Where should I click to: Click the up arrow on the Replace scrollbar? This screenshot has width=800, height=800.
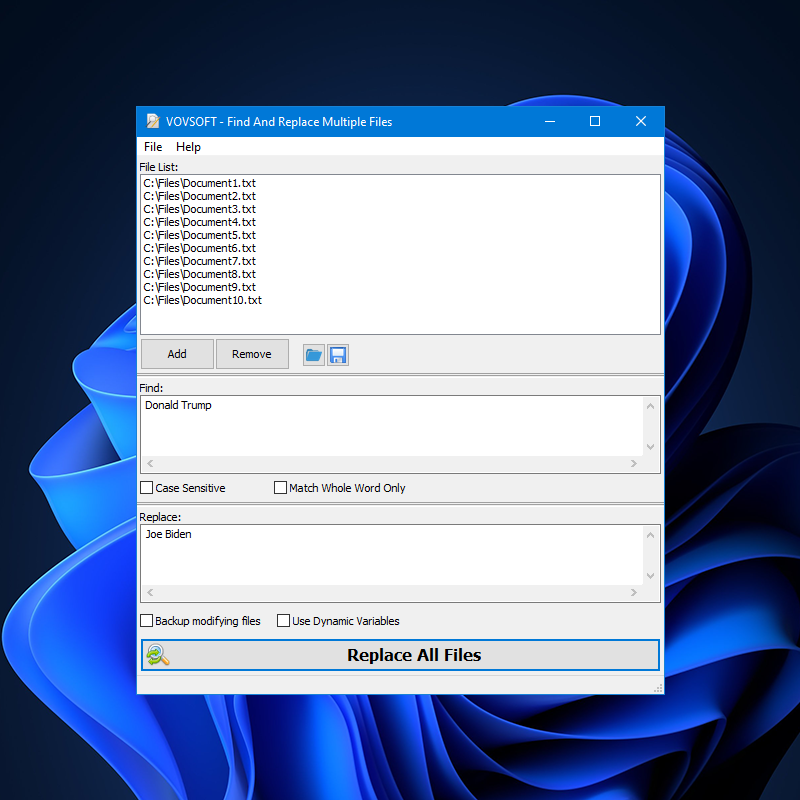point(650,534)
